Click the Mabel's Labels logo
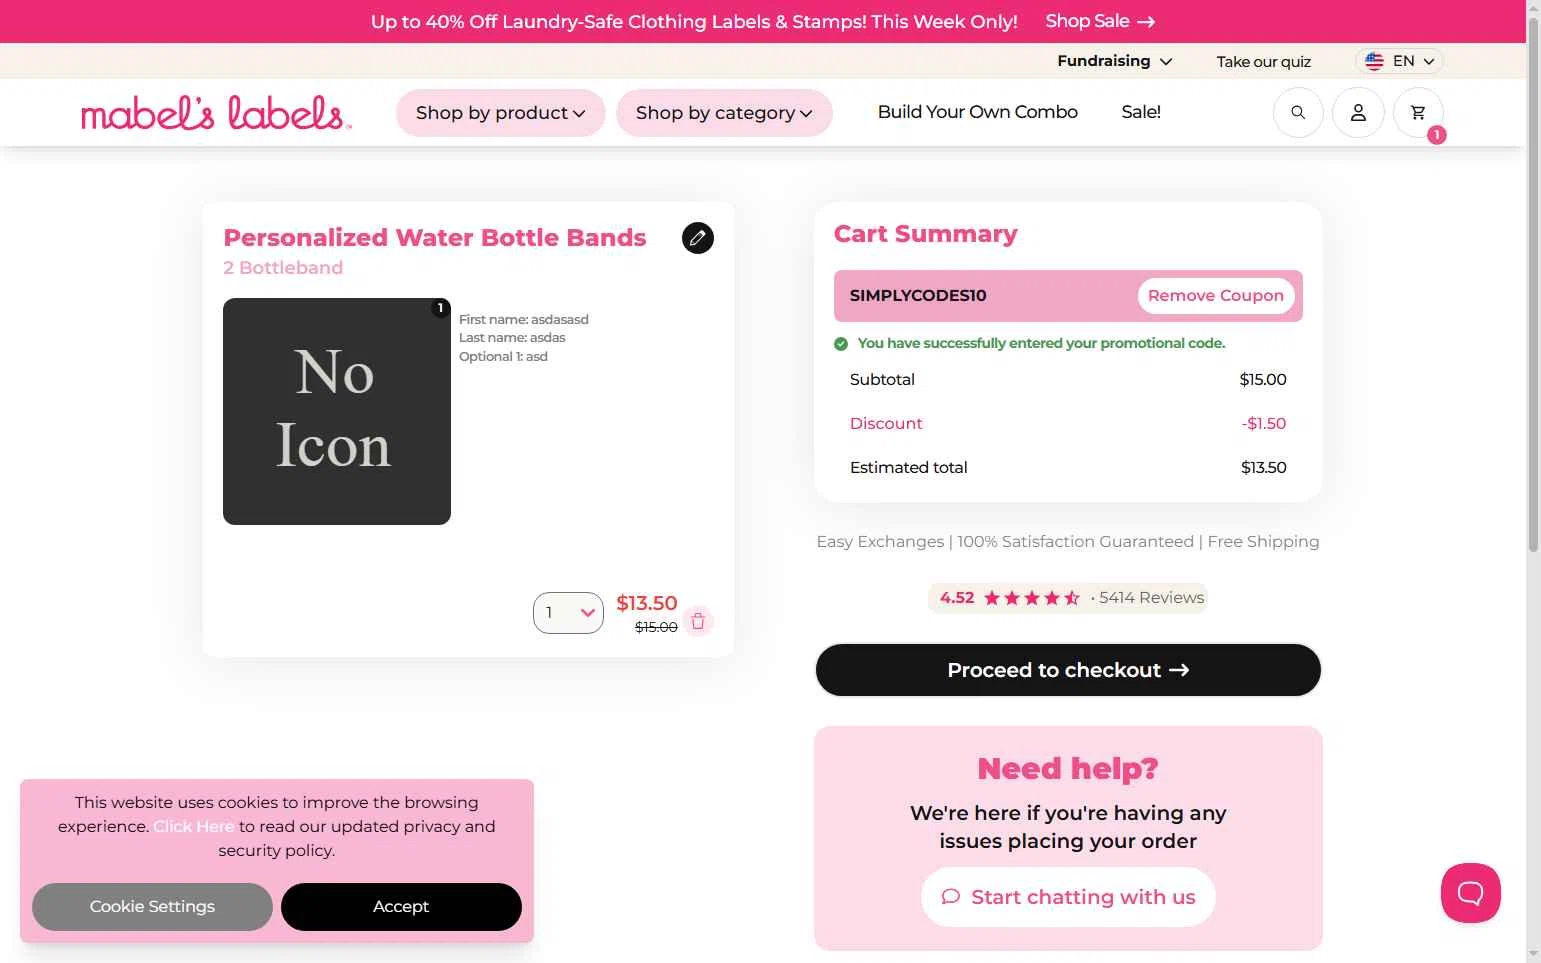Screen dimensions: 1541x963 point(216,113)
